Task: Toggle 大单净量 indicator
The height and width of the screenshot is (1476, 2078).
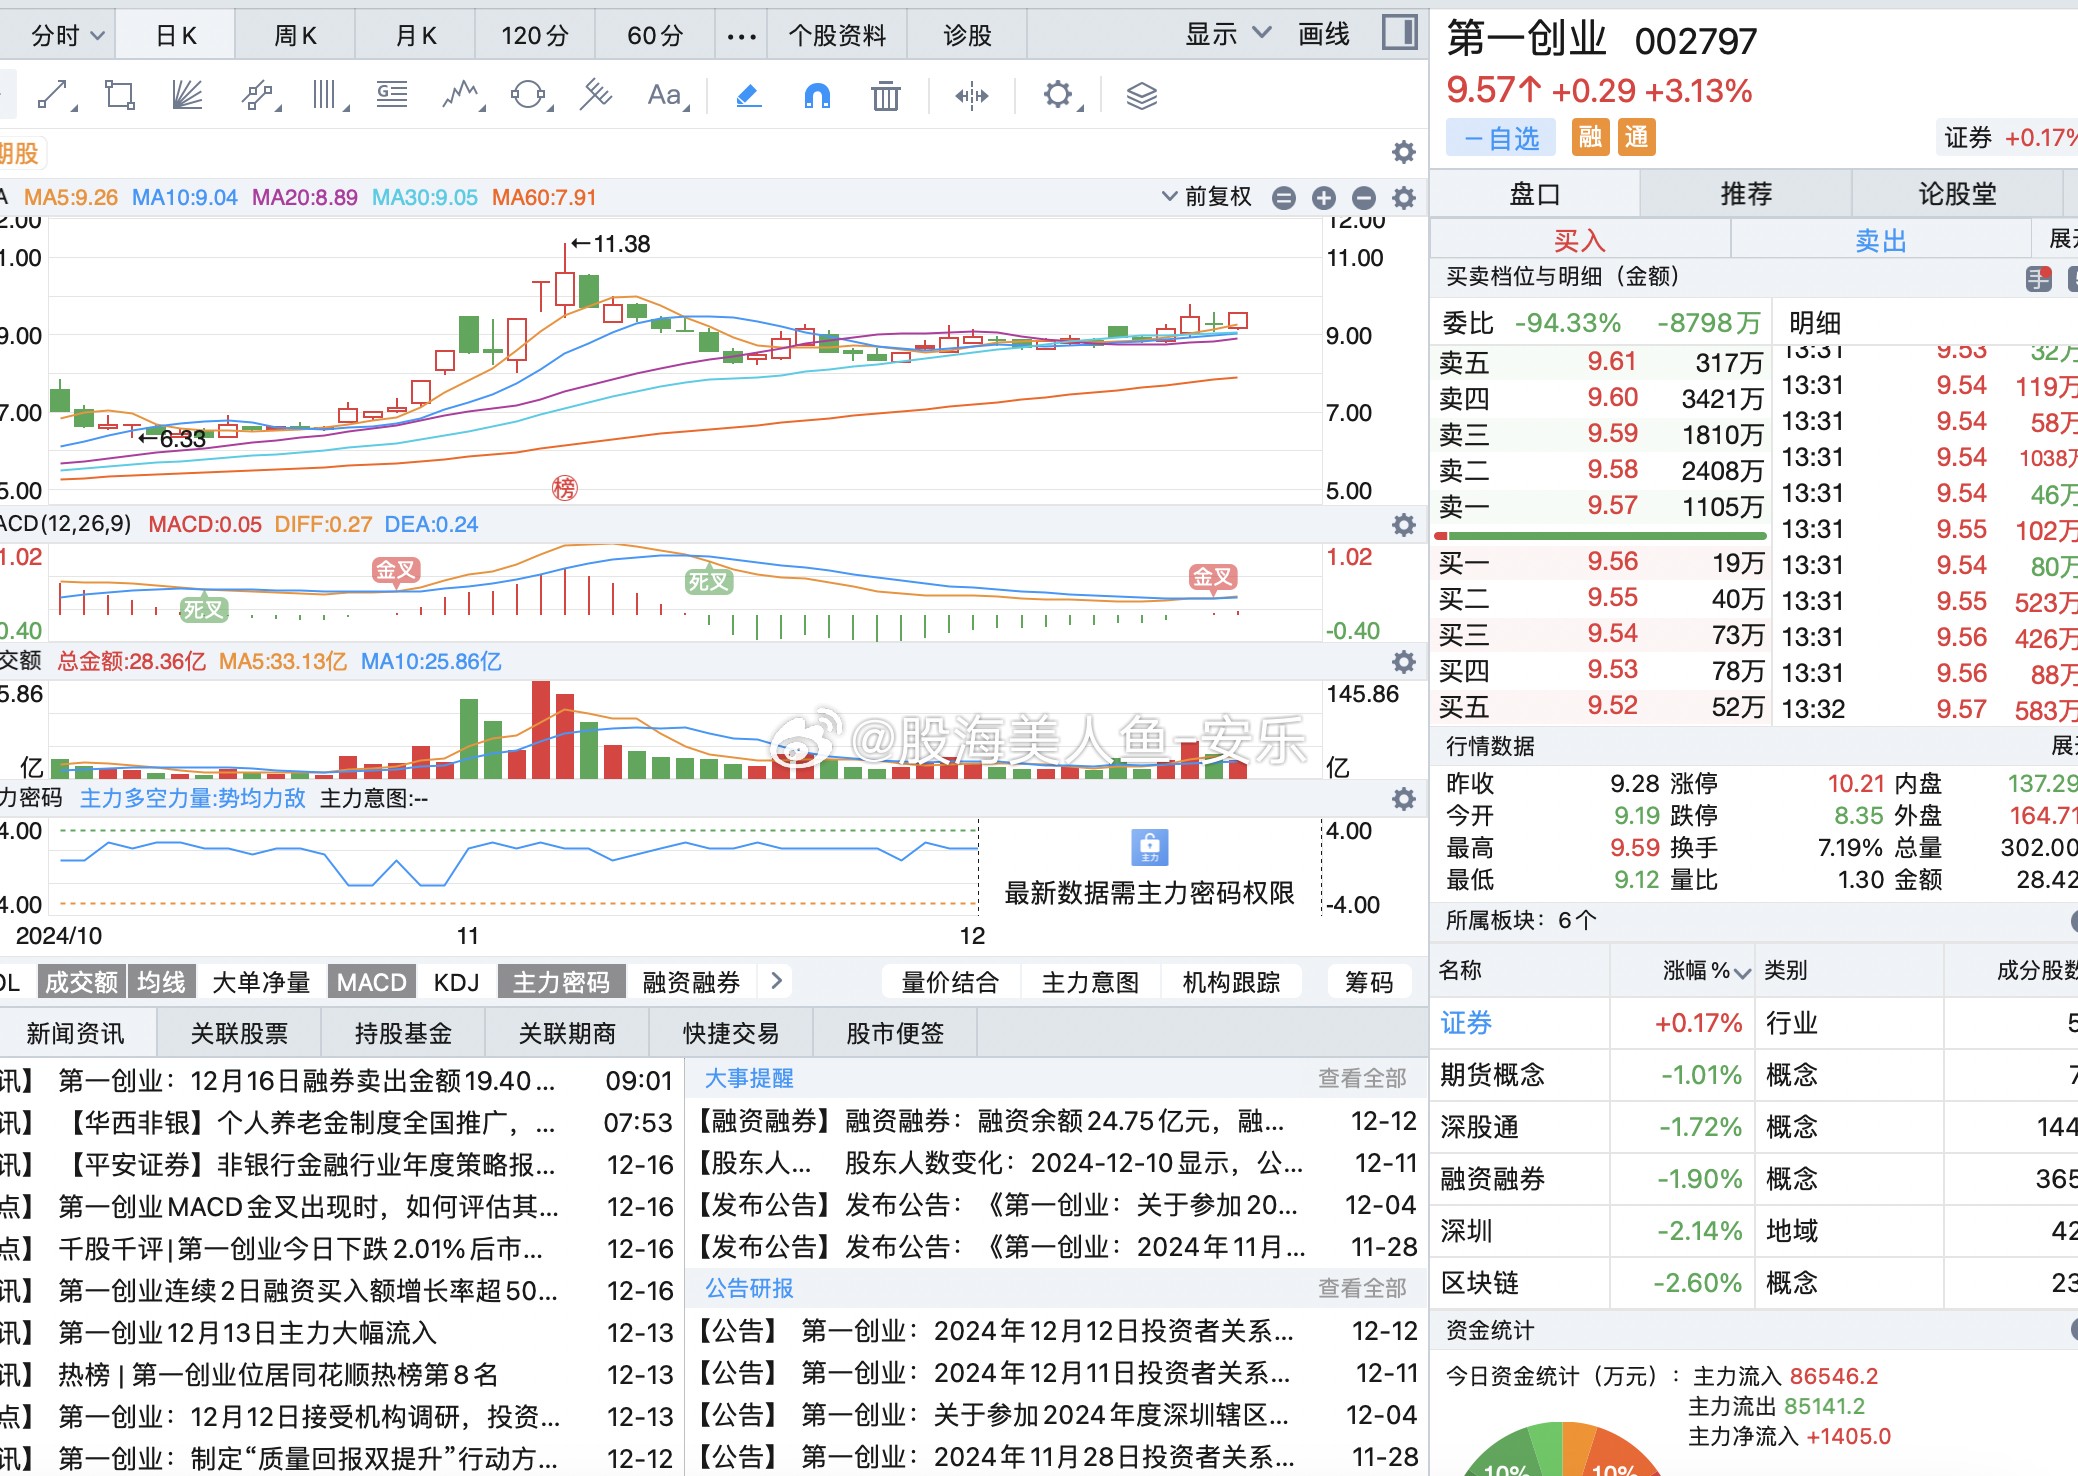Action: point(261,982)
